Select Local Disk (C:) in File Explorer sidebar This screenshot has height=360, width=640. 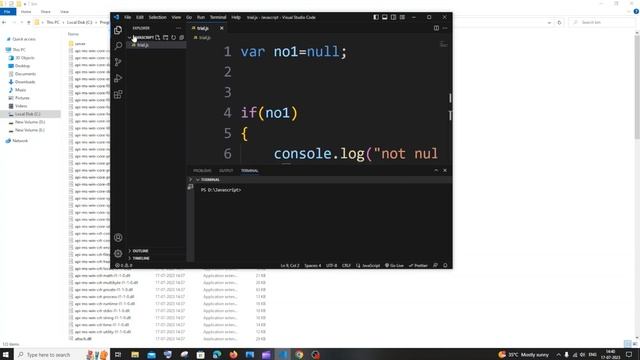(30, 114)
